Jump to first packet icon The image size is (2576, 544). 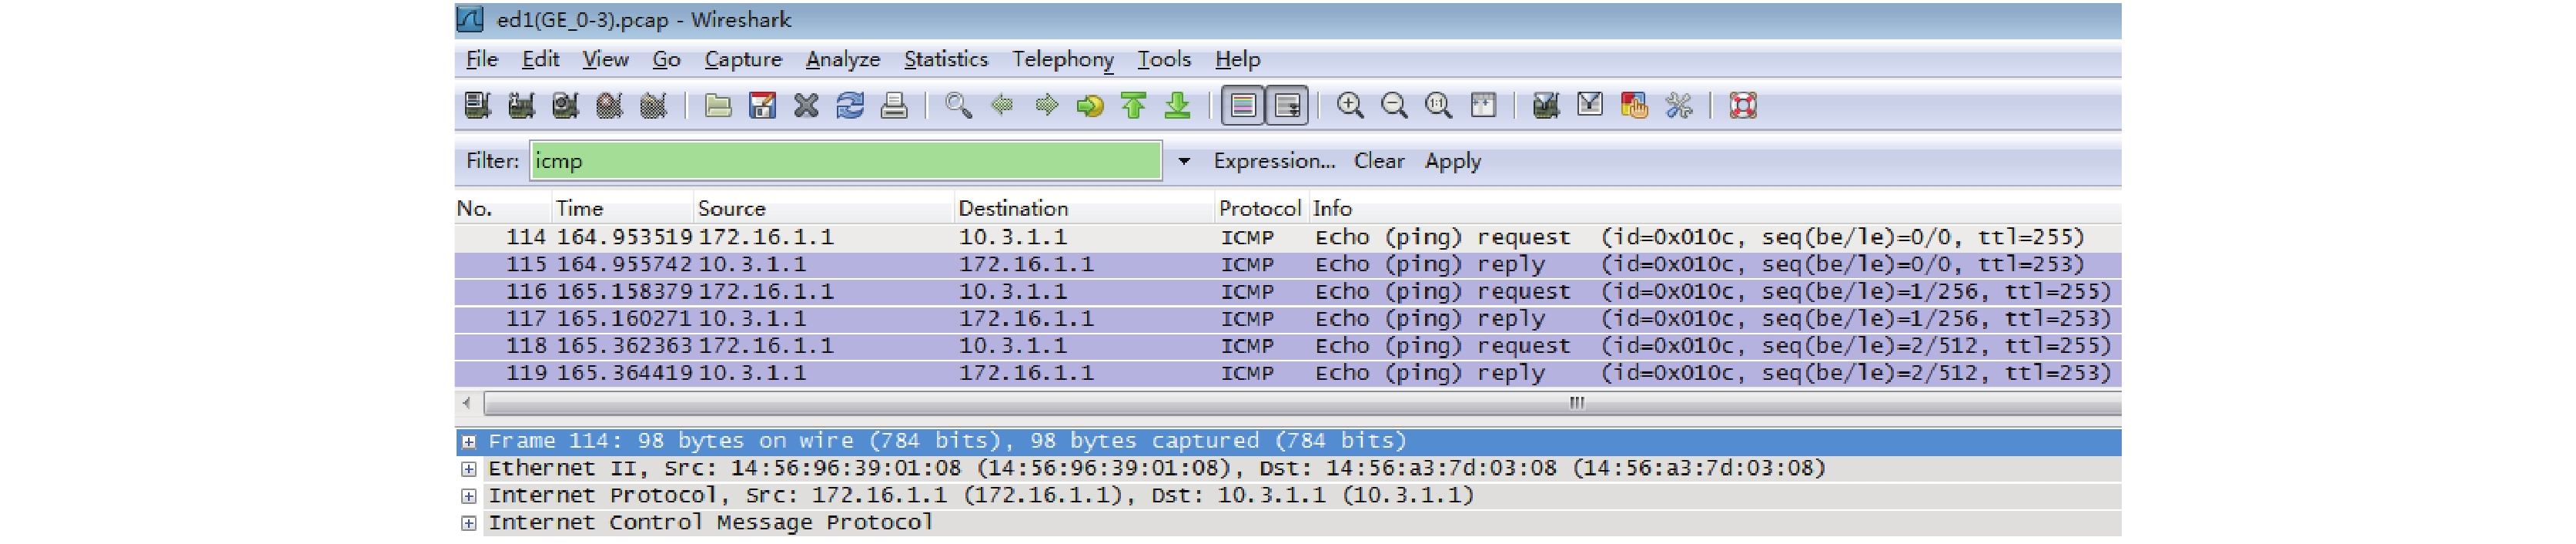pos(1134,105)
